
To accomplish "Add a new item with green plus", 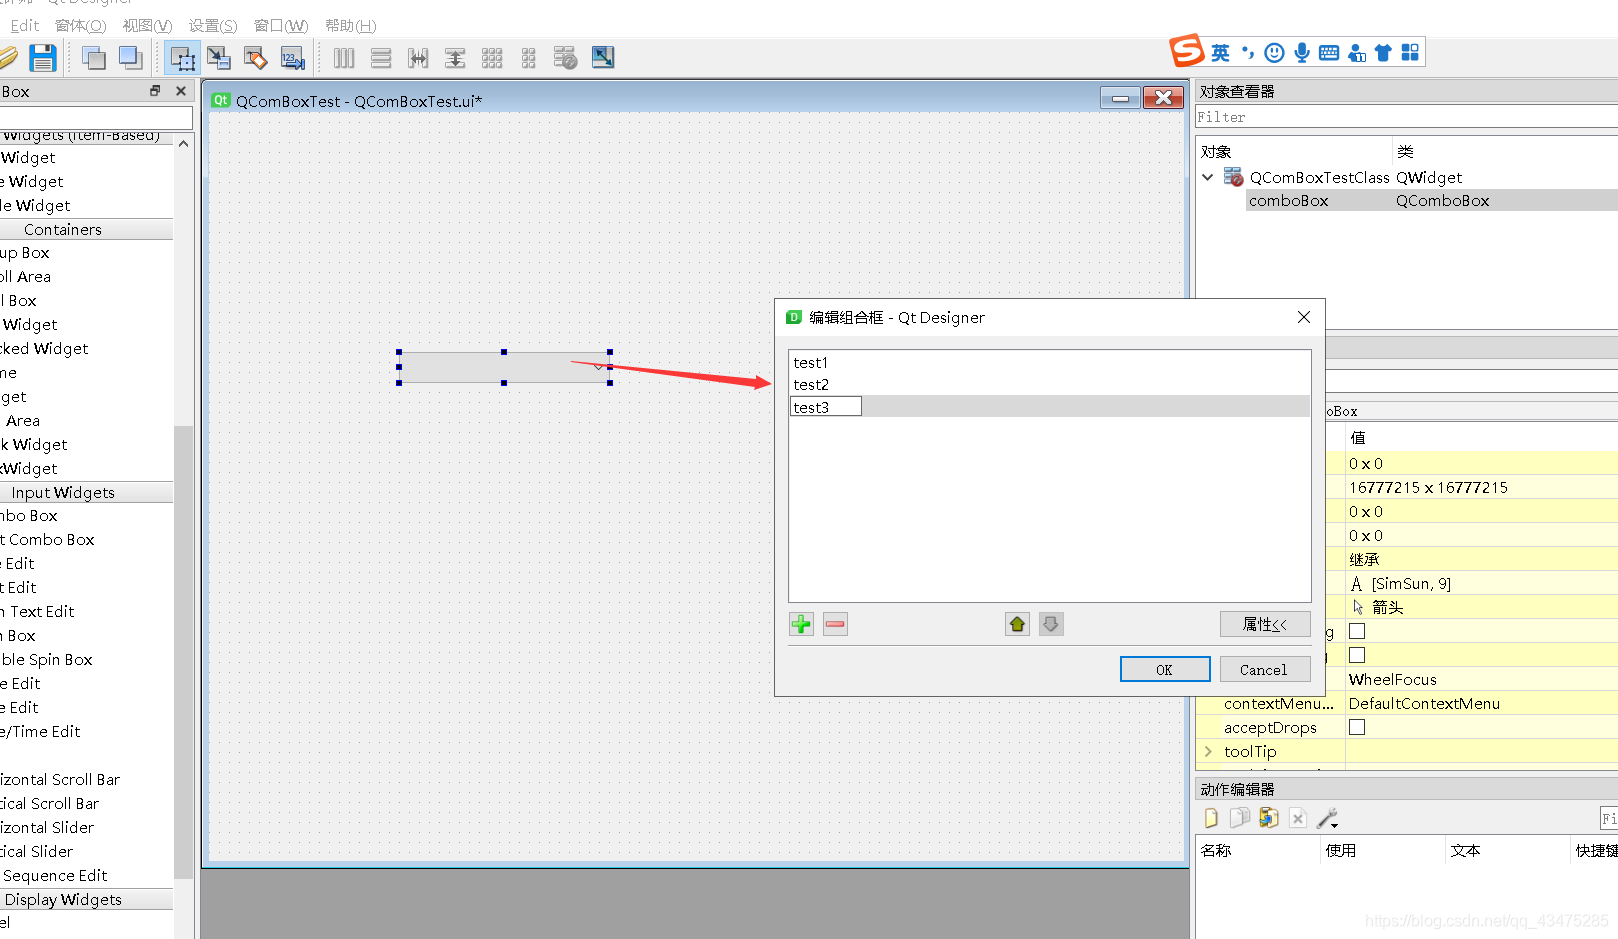I will coord(801,624).
